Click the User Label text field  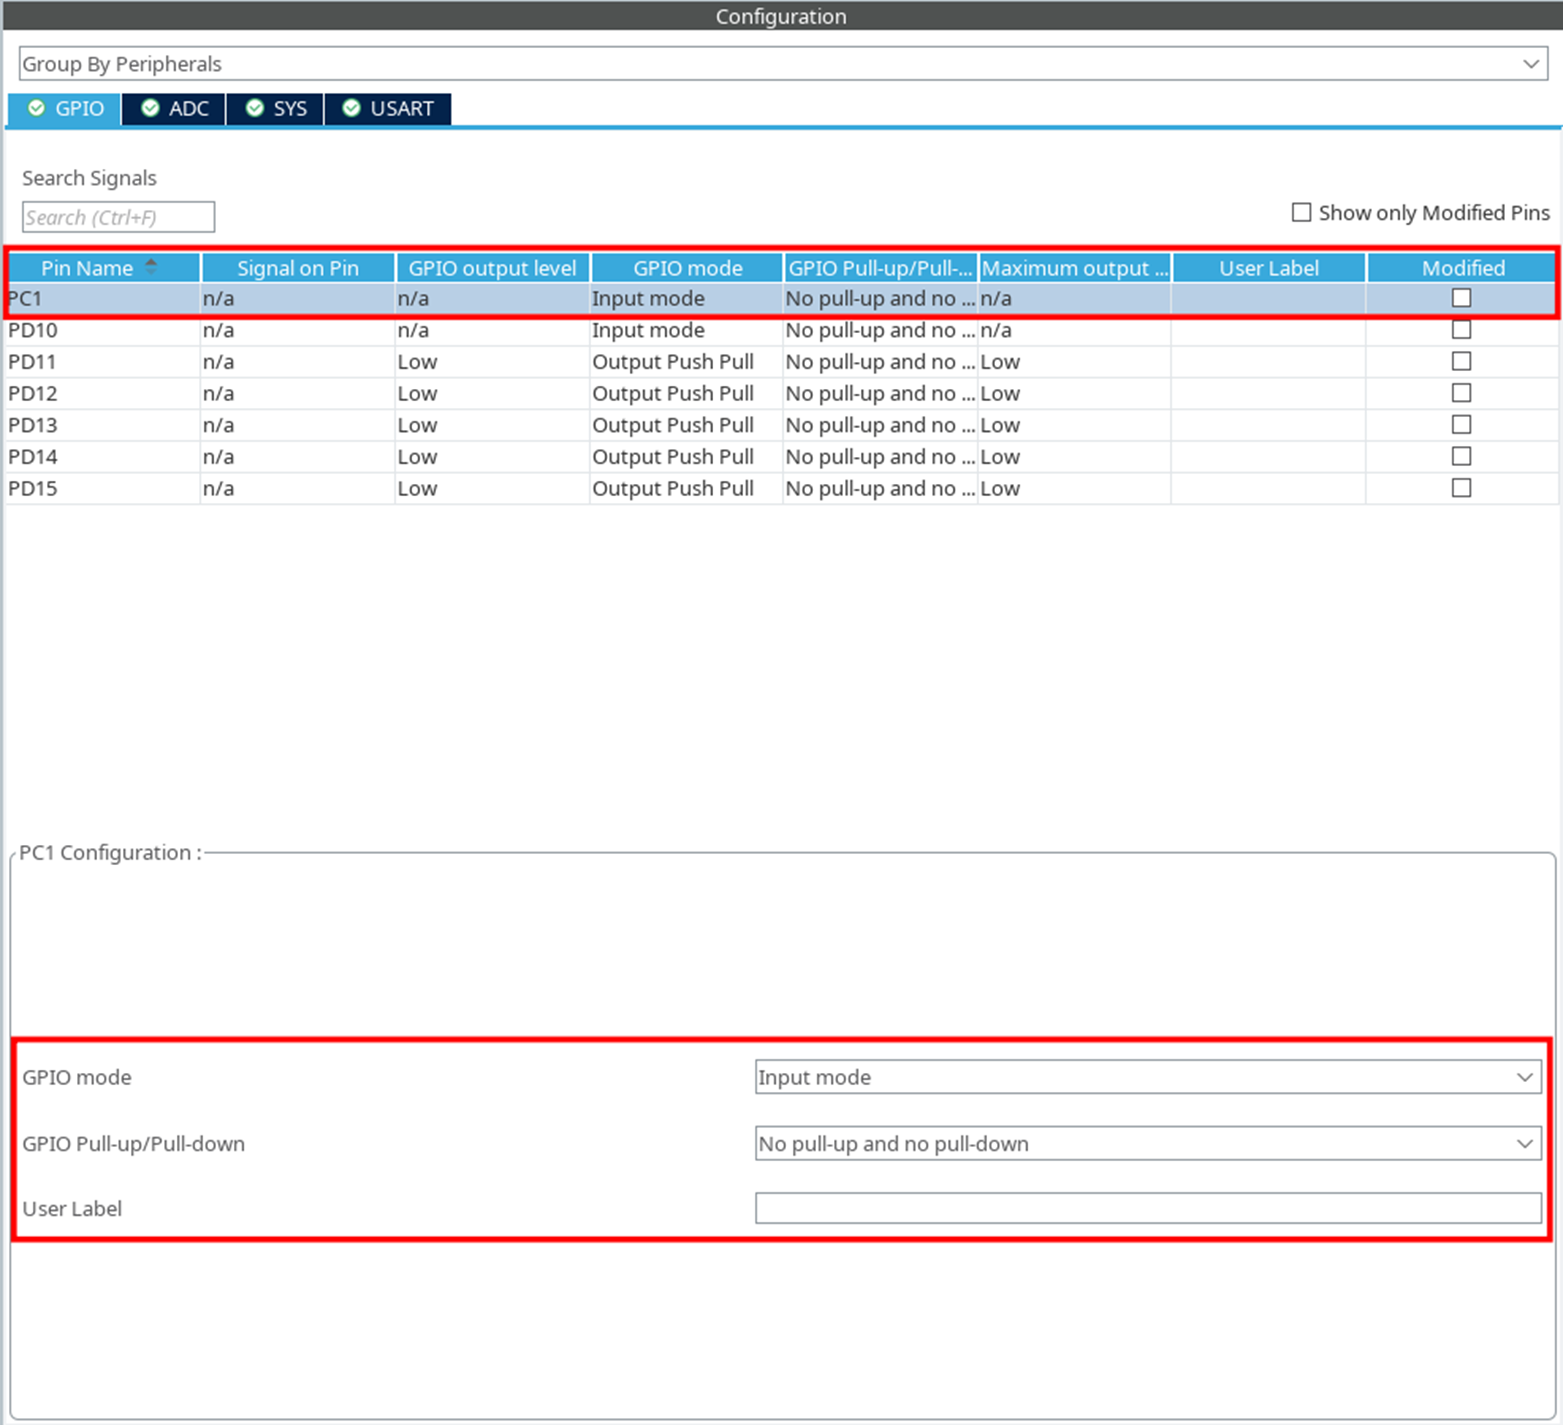coord(1147,1208)
